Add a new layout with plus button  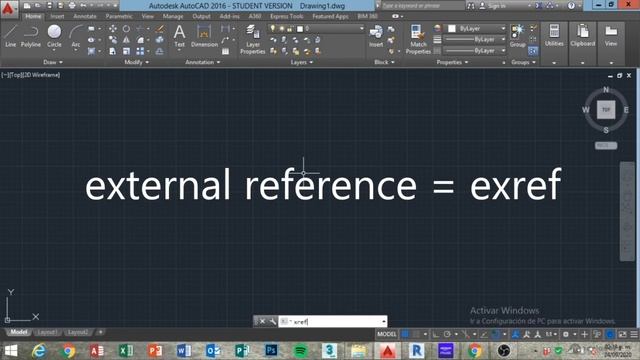[100, 332]
